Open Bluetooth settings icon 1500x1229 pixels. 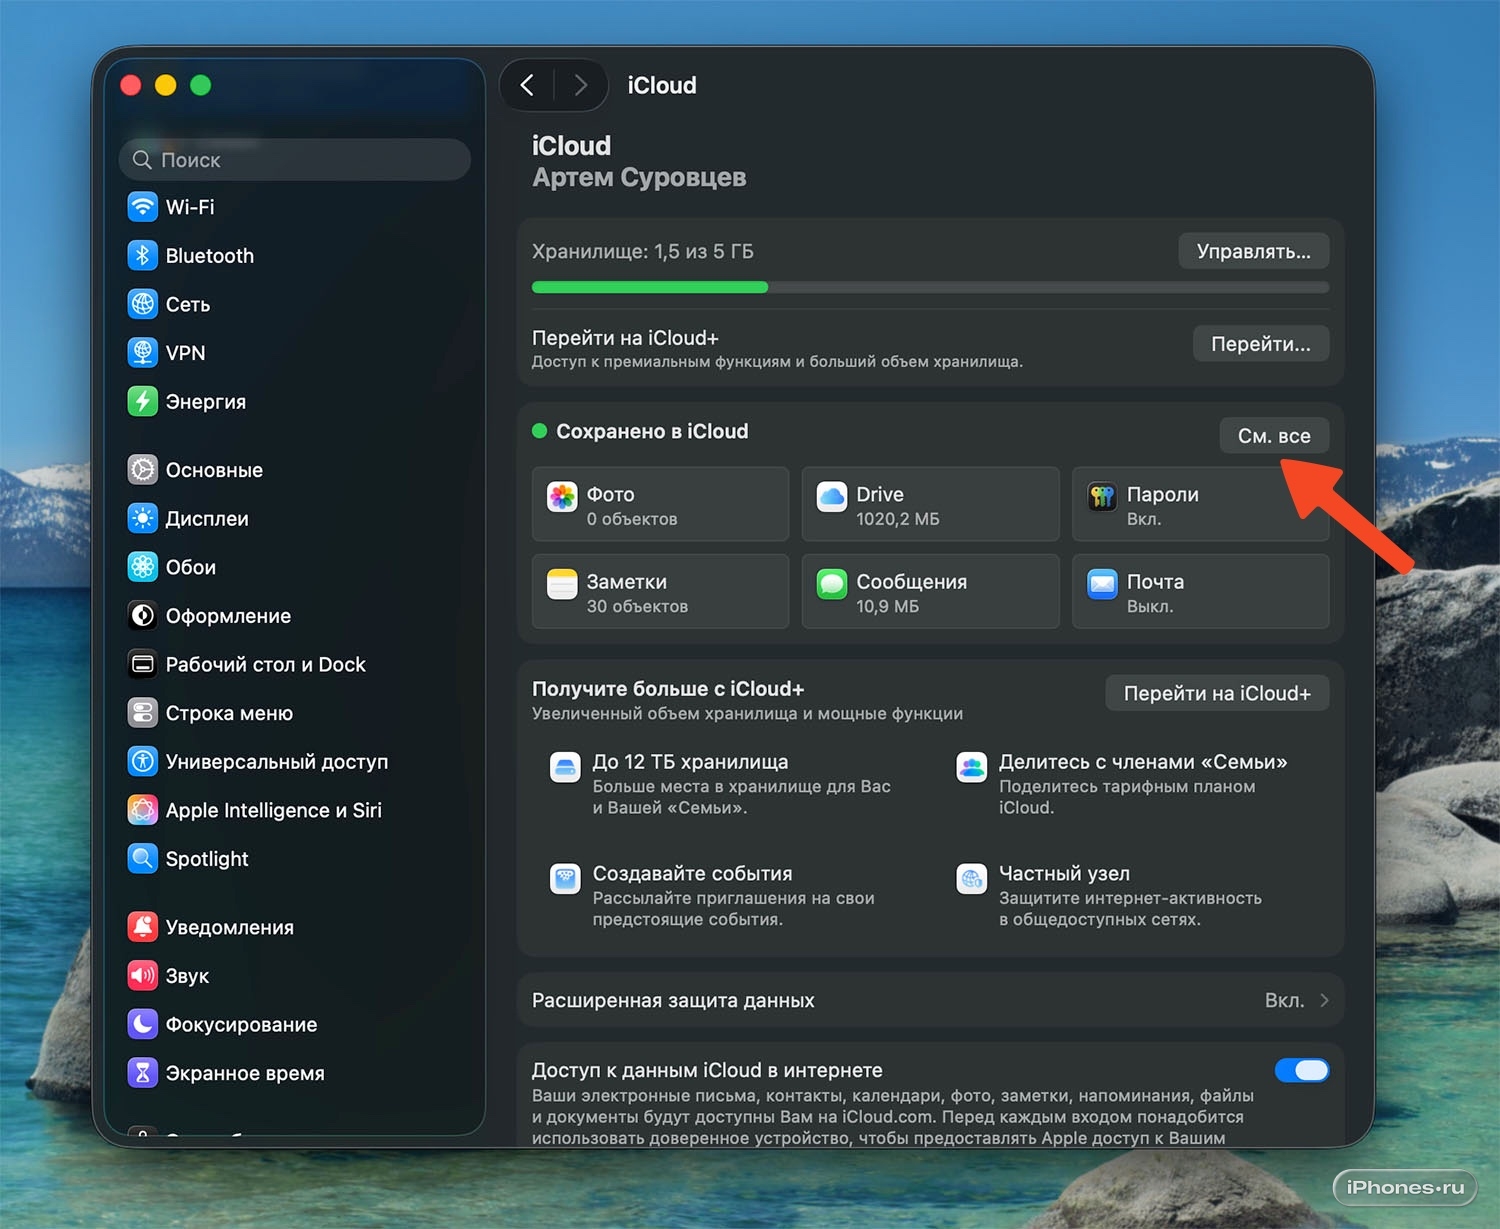pos(143,256)
